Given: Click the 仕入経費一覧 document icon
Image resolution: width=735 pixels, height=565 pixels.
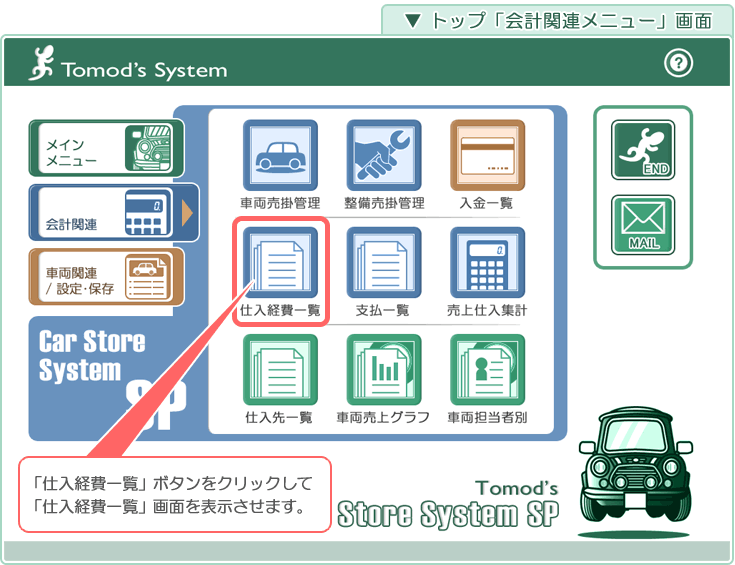Looking at the screenshot, I should tap(280, 263).
